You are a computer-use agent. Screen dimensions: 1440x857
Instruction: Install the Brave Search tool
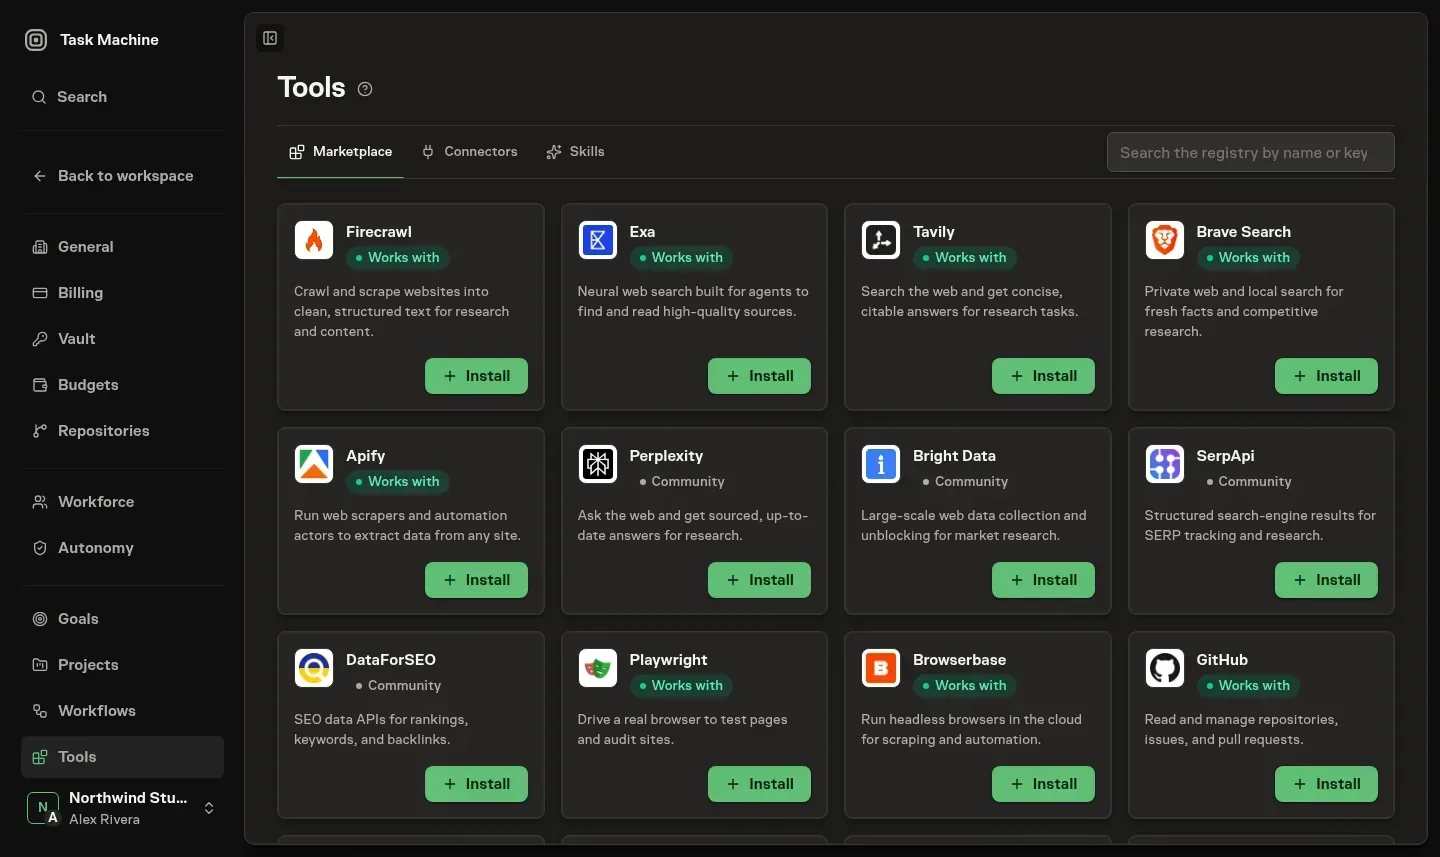pos(1326,376)
